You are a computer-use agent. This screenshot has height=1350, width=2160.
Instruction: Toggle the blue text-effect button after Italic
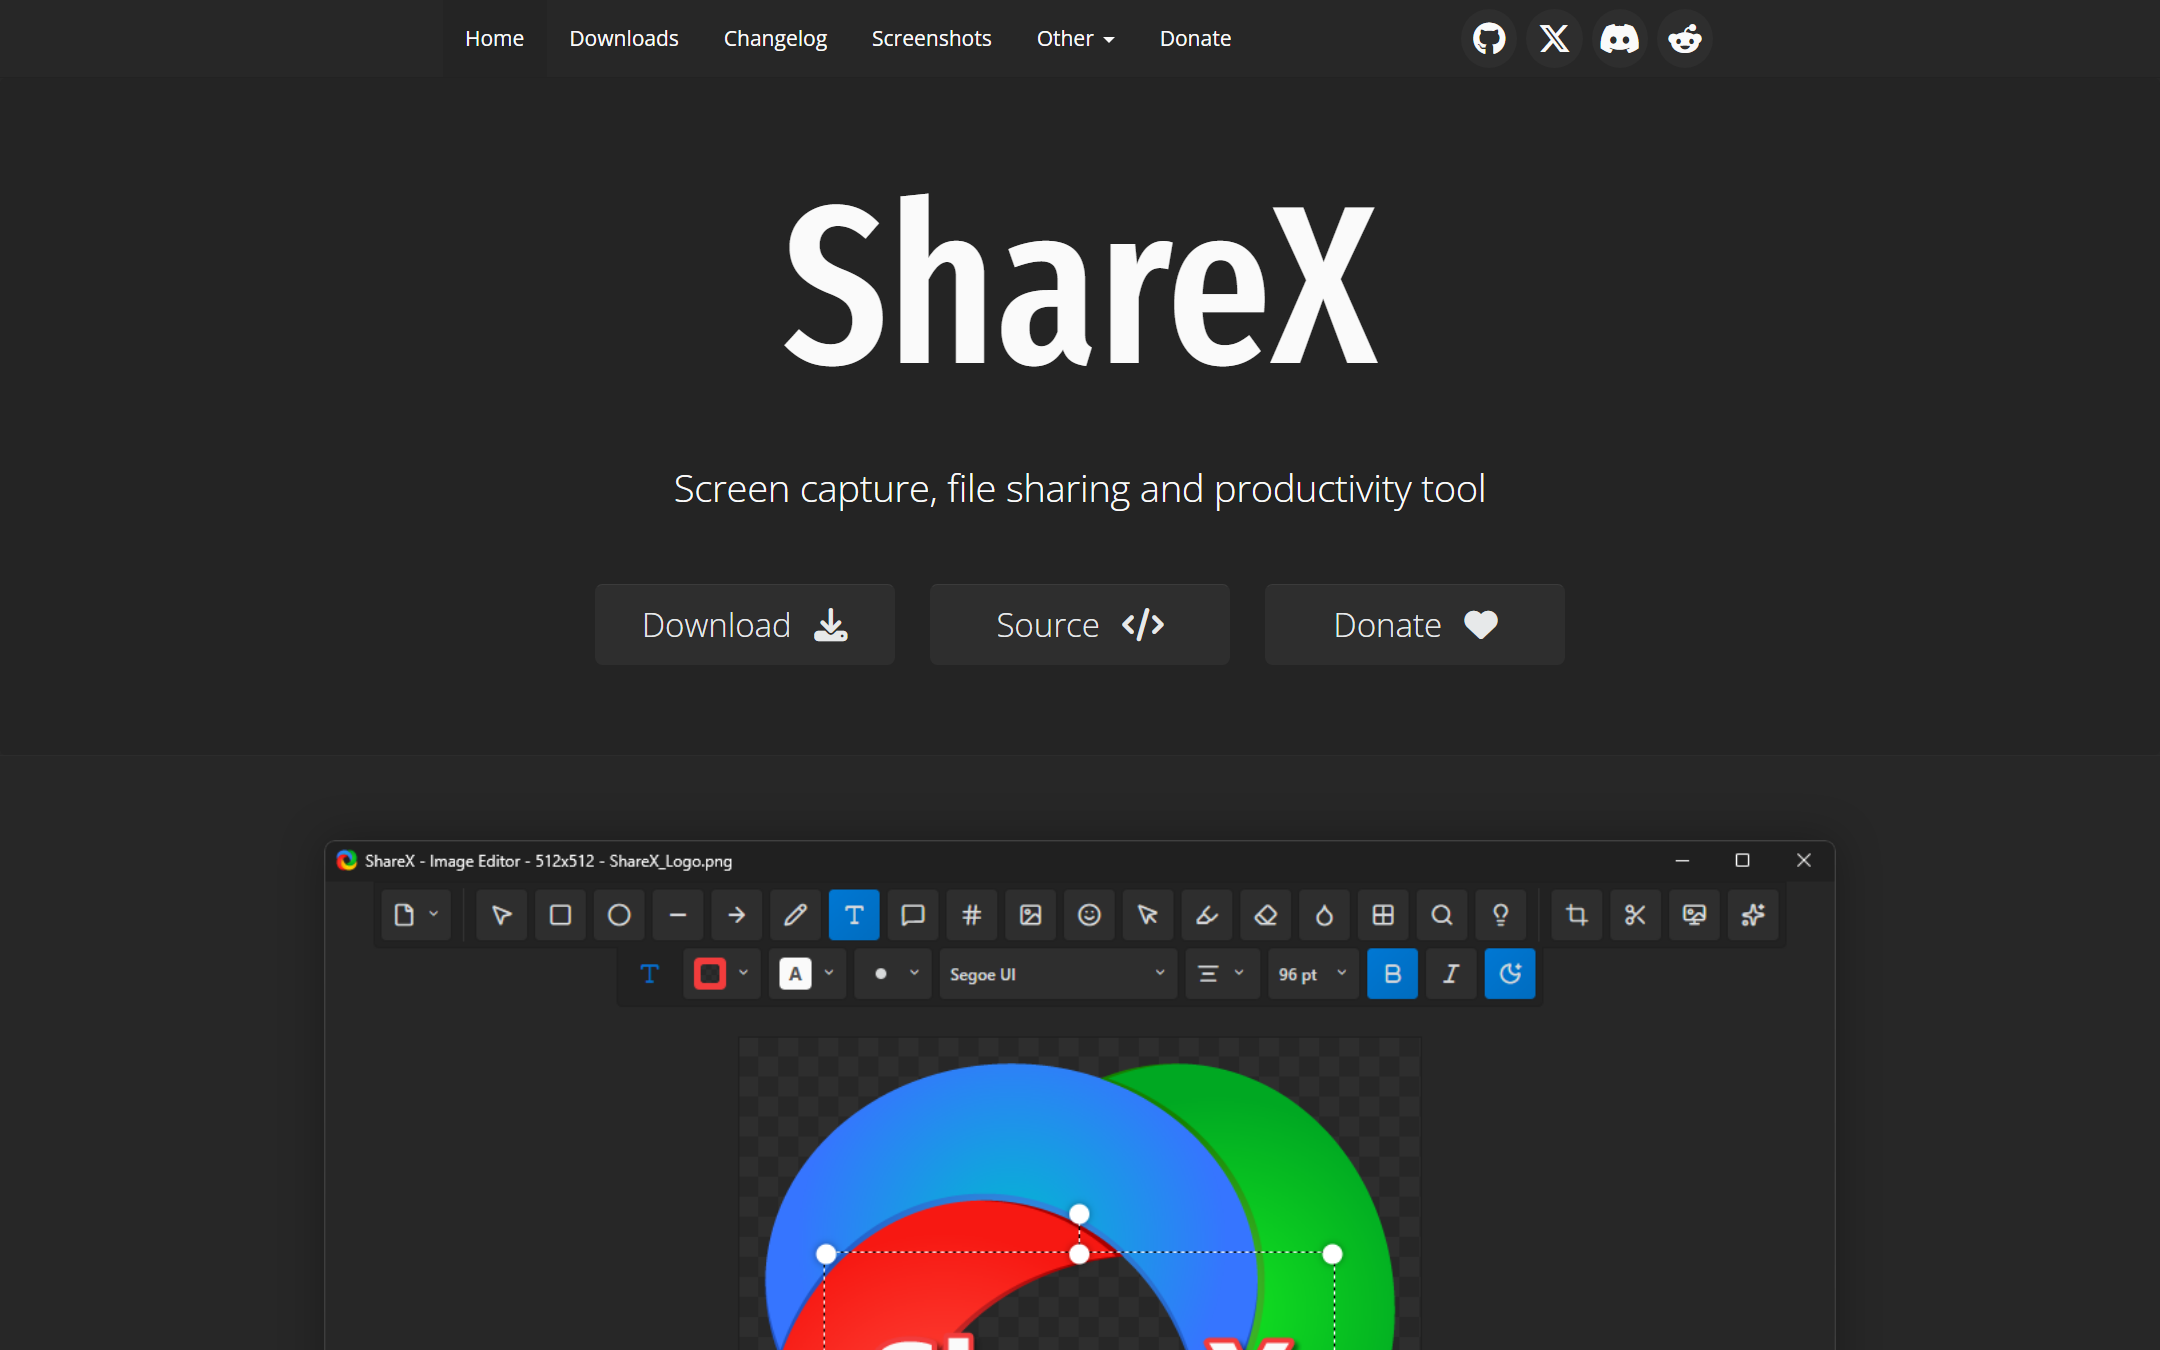point(1510,974)
